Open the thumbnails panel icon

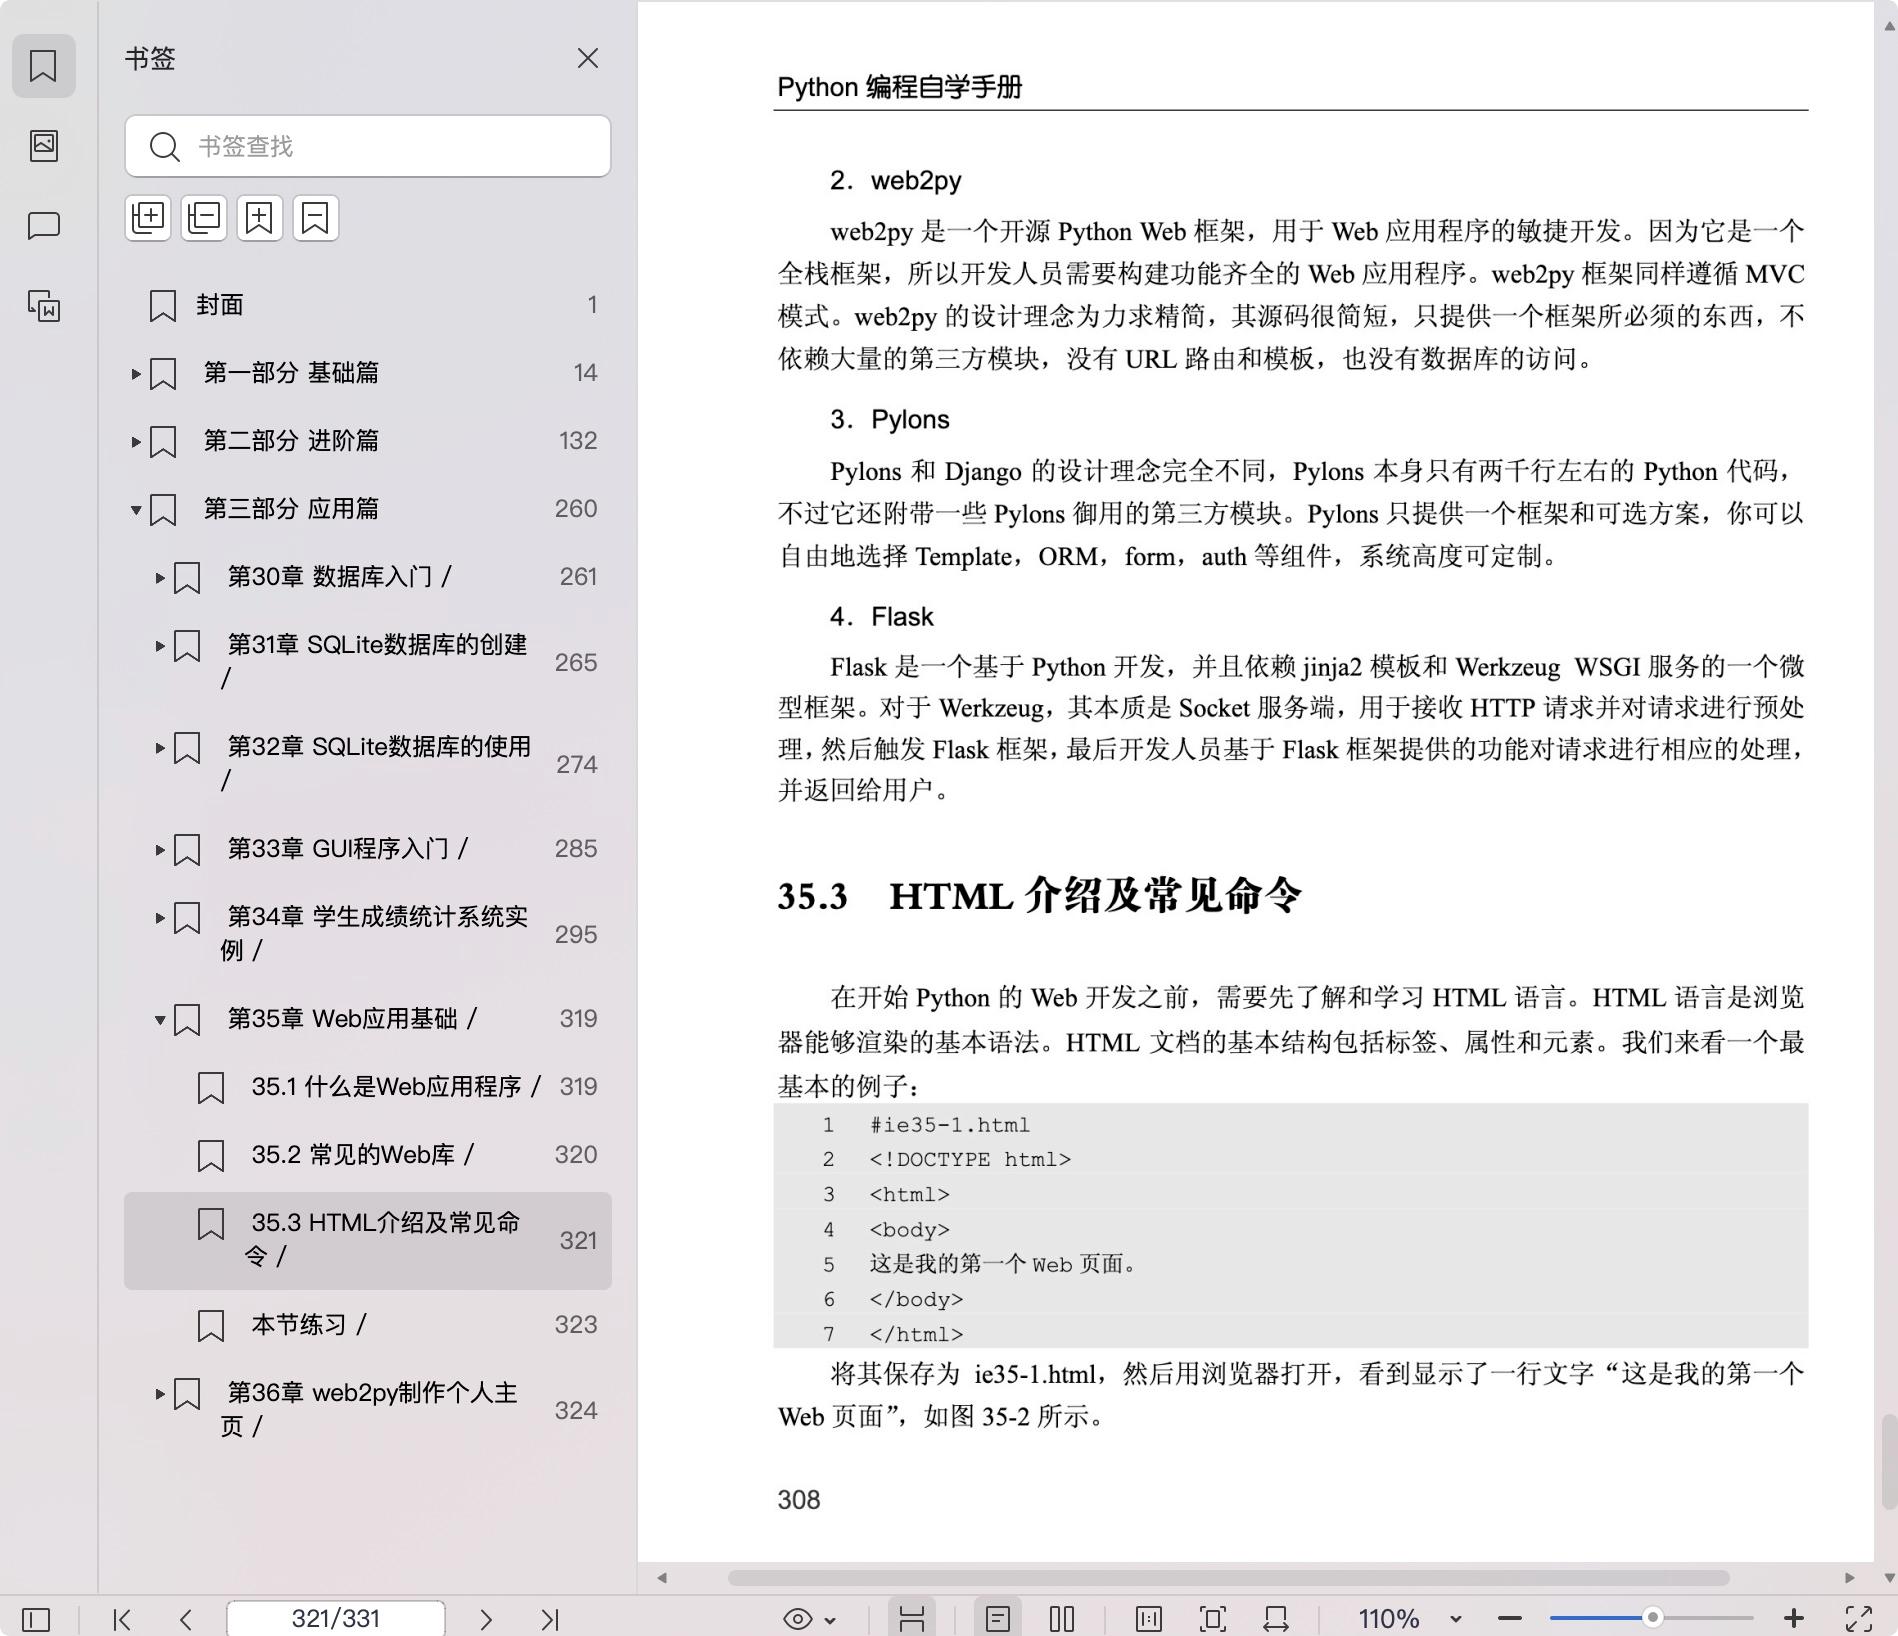[43, 146]
